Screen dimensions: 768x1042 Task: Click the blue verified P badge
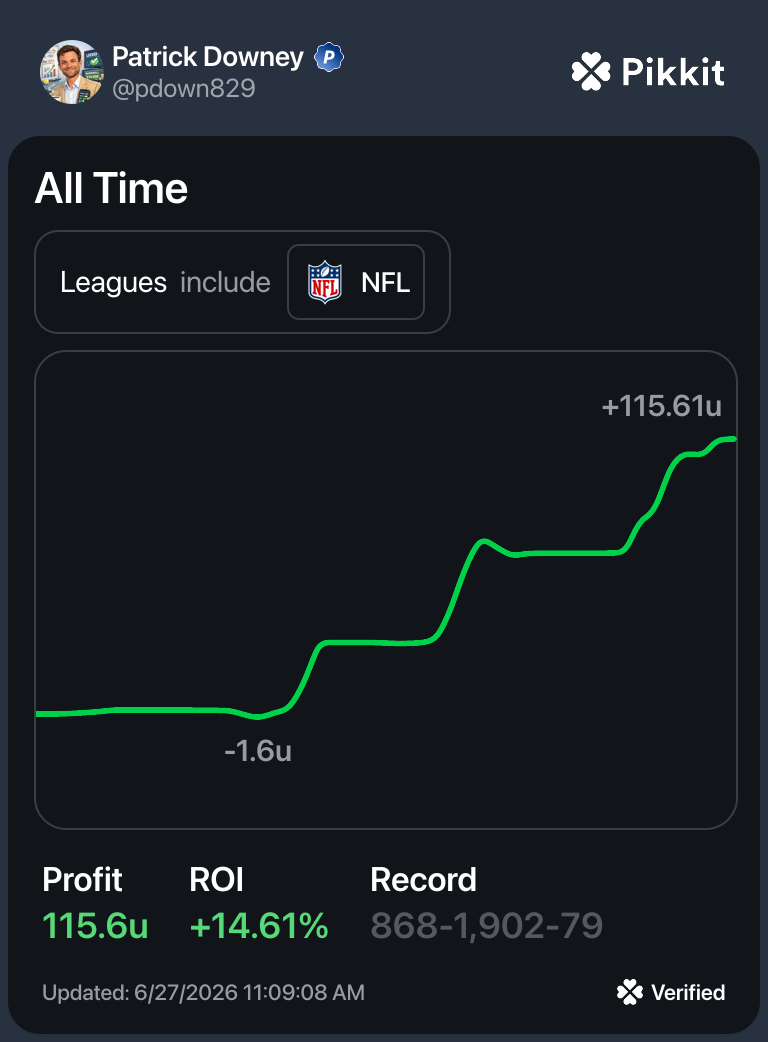coord(328,57)
